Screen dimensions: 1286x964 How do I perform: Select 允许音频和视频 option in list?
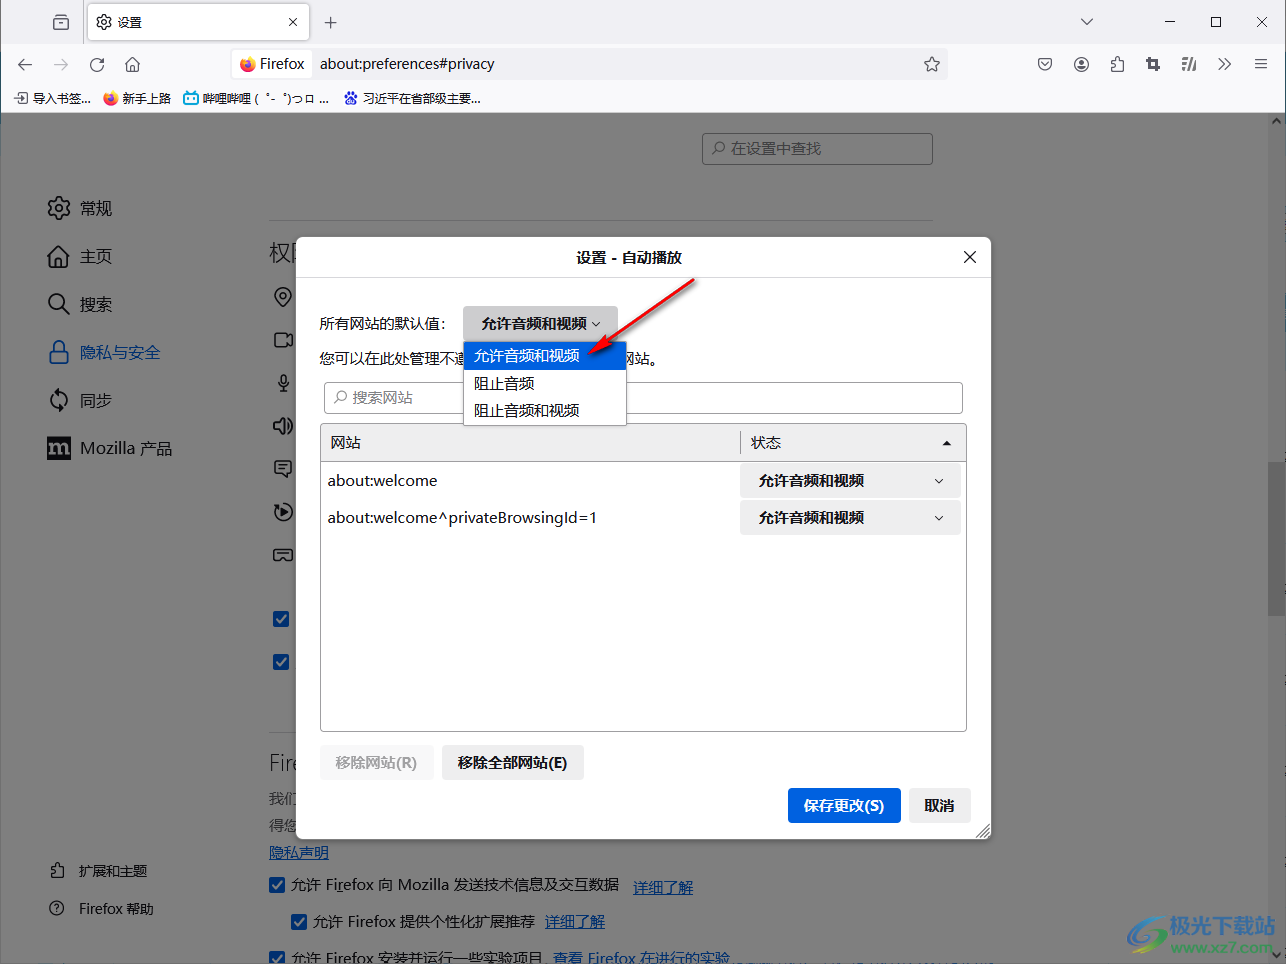coord(545,356)
